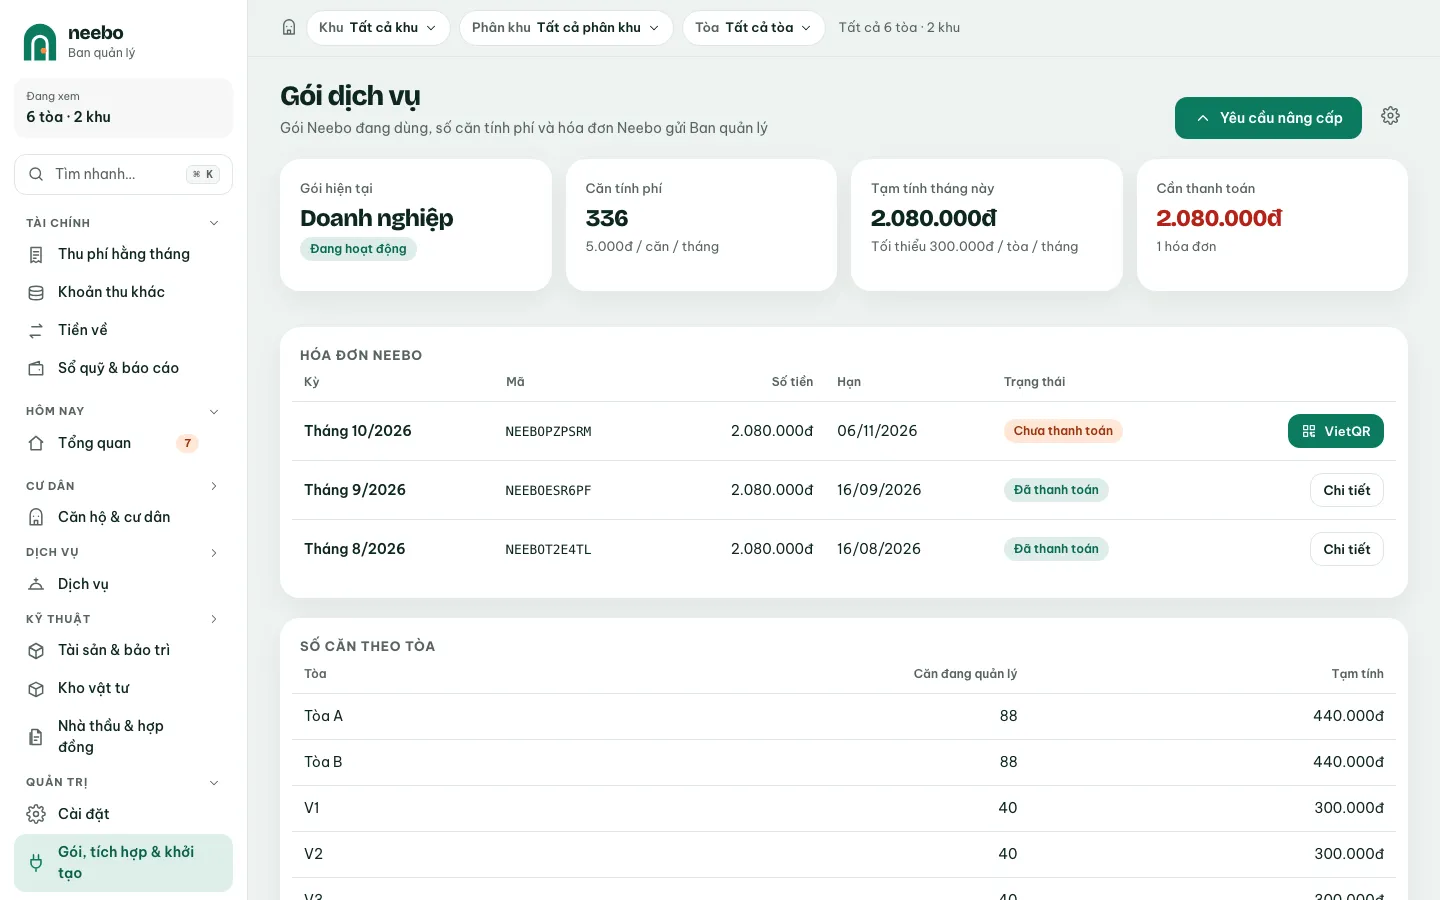Focus the Tìm nhanh search field
This screenshot has height=900, width=1440.
click(x=123, y=174)
